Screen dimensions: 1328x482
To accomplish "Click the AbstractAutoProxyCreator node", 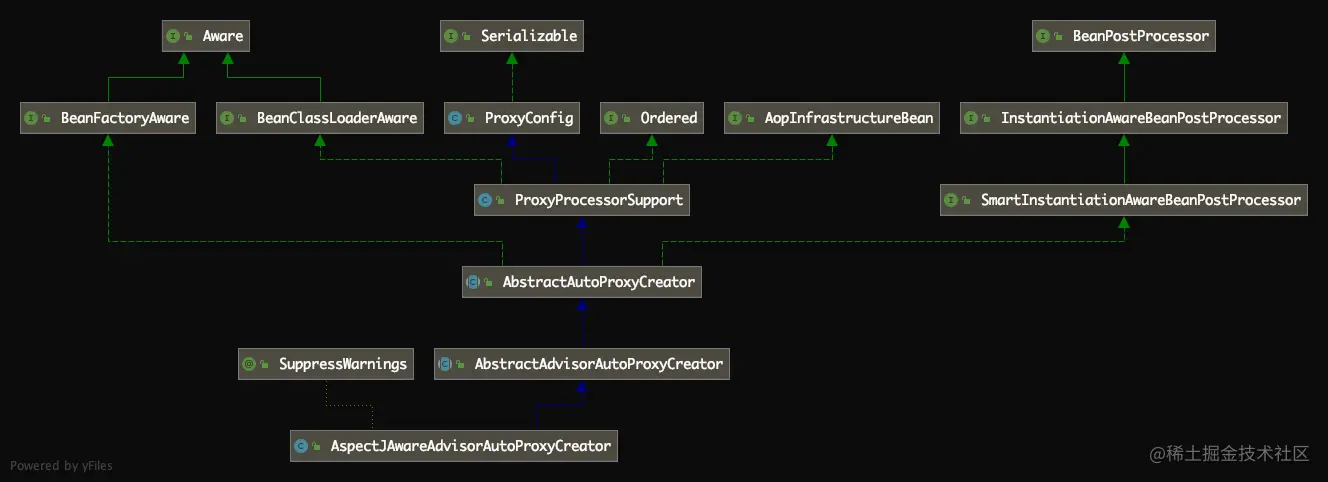I will pos(582,282).
